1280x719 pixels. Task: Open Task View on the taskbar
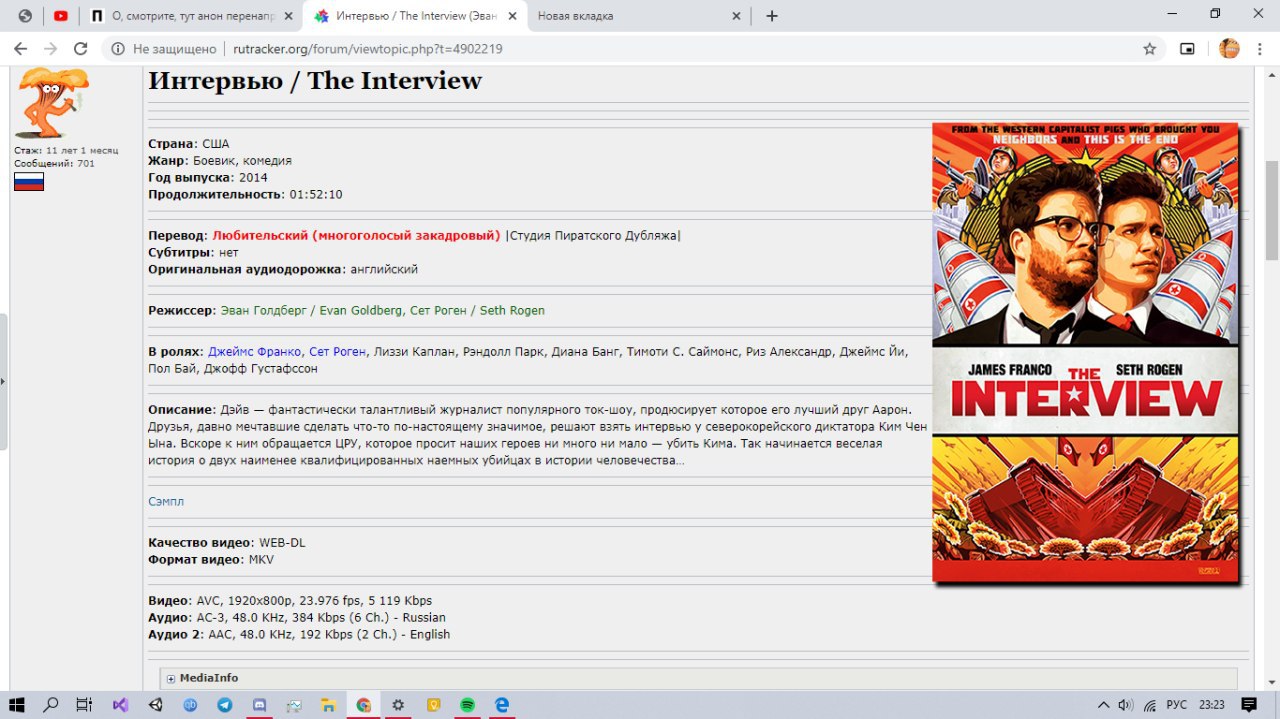coord(85,705)
